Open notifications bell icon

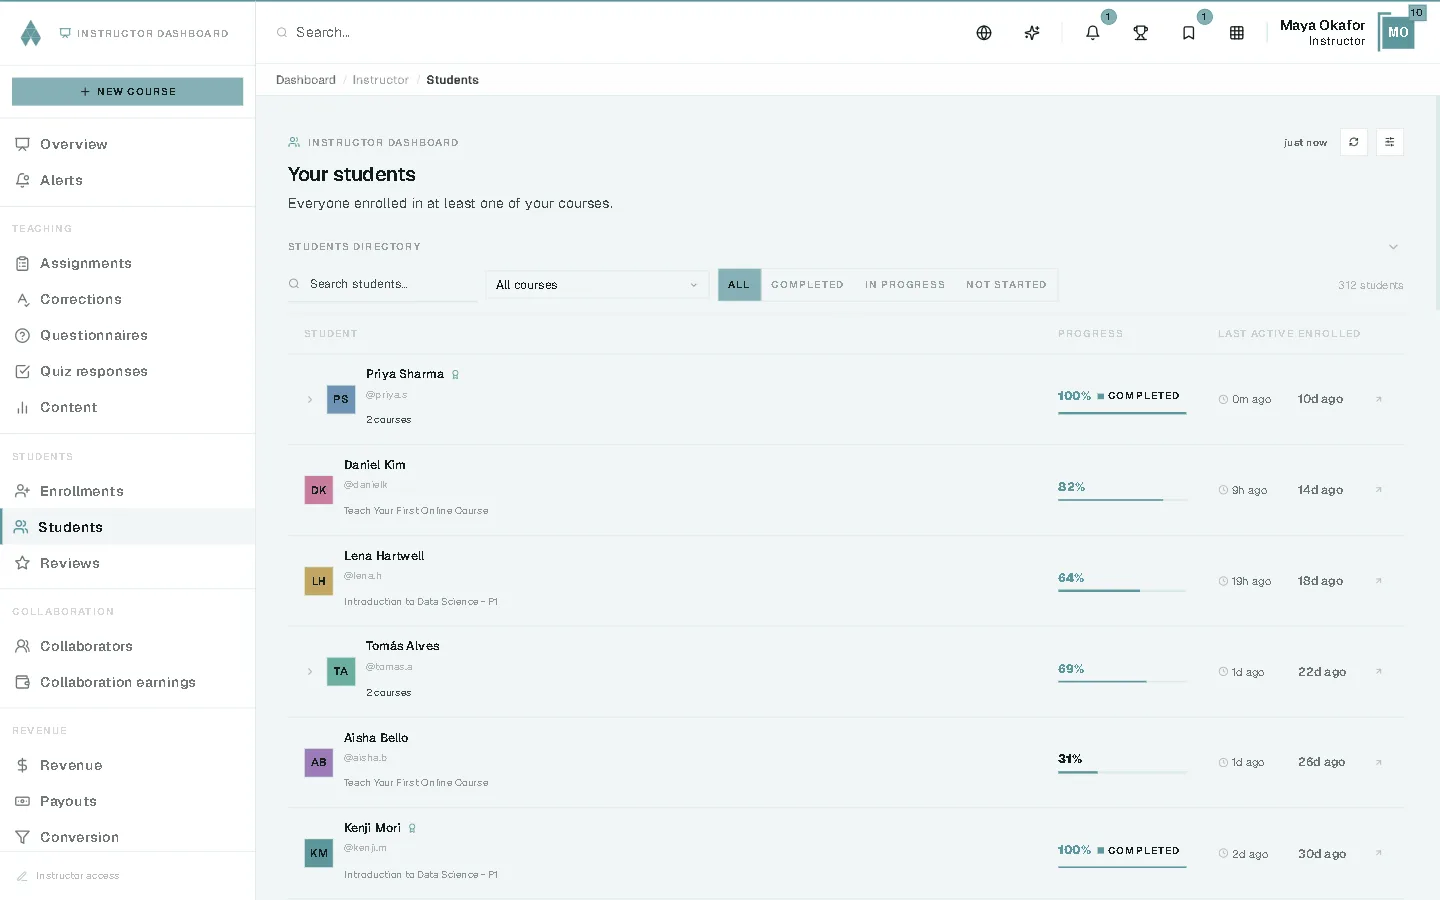pyautogui.click(x=1093, y=33)
